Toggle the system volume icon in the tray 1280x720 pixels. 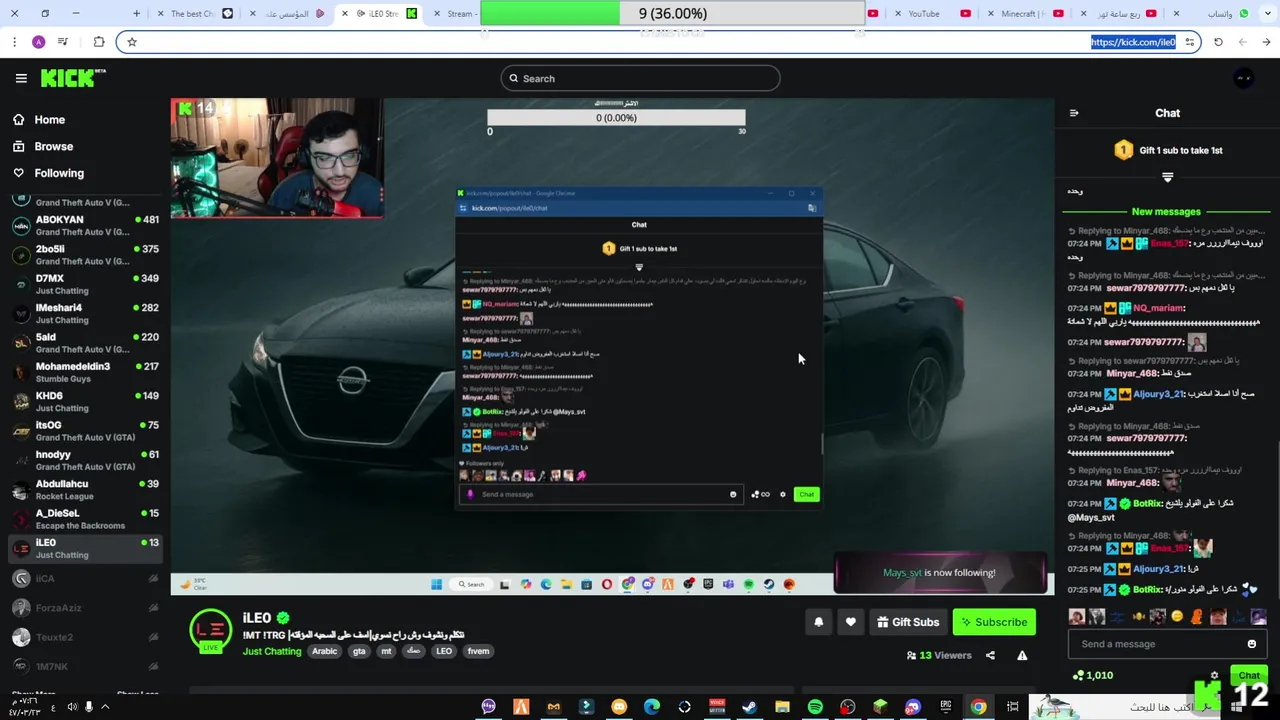[72, 707]
